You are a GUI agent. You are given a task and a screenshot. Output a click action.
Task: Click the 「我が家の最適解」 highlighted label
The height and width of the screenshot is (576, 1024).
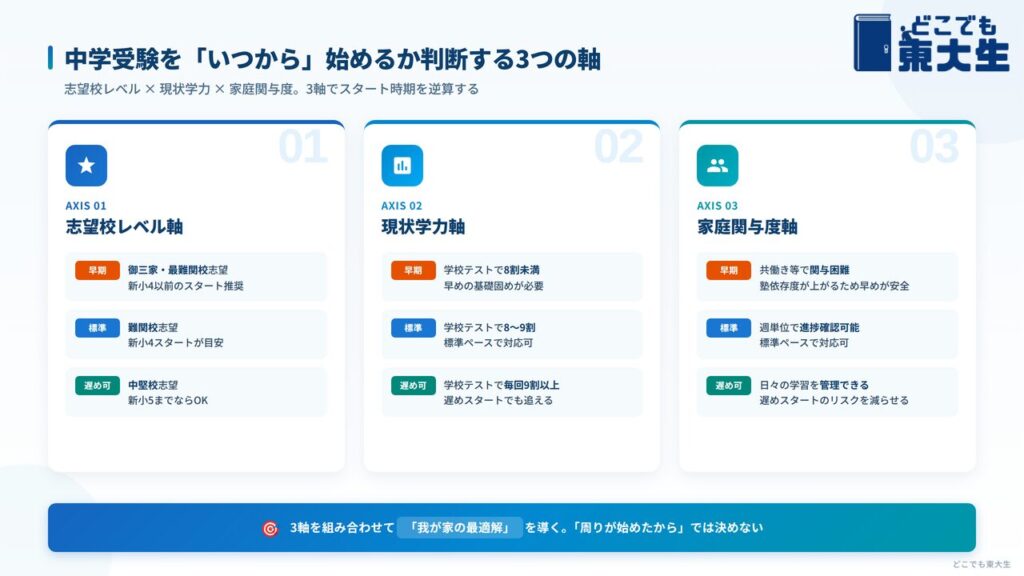click(460, 528)
